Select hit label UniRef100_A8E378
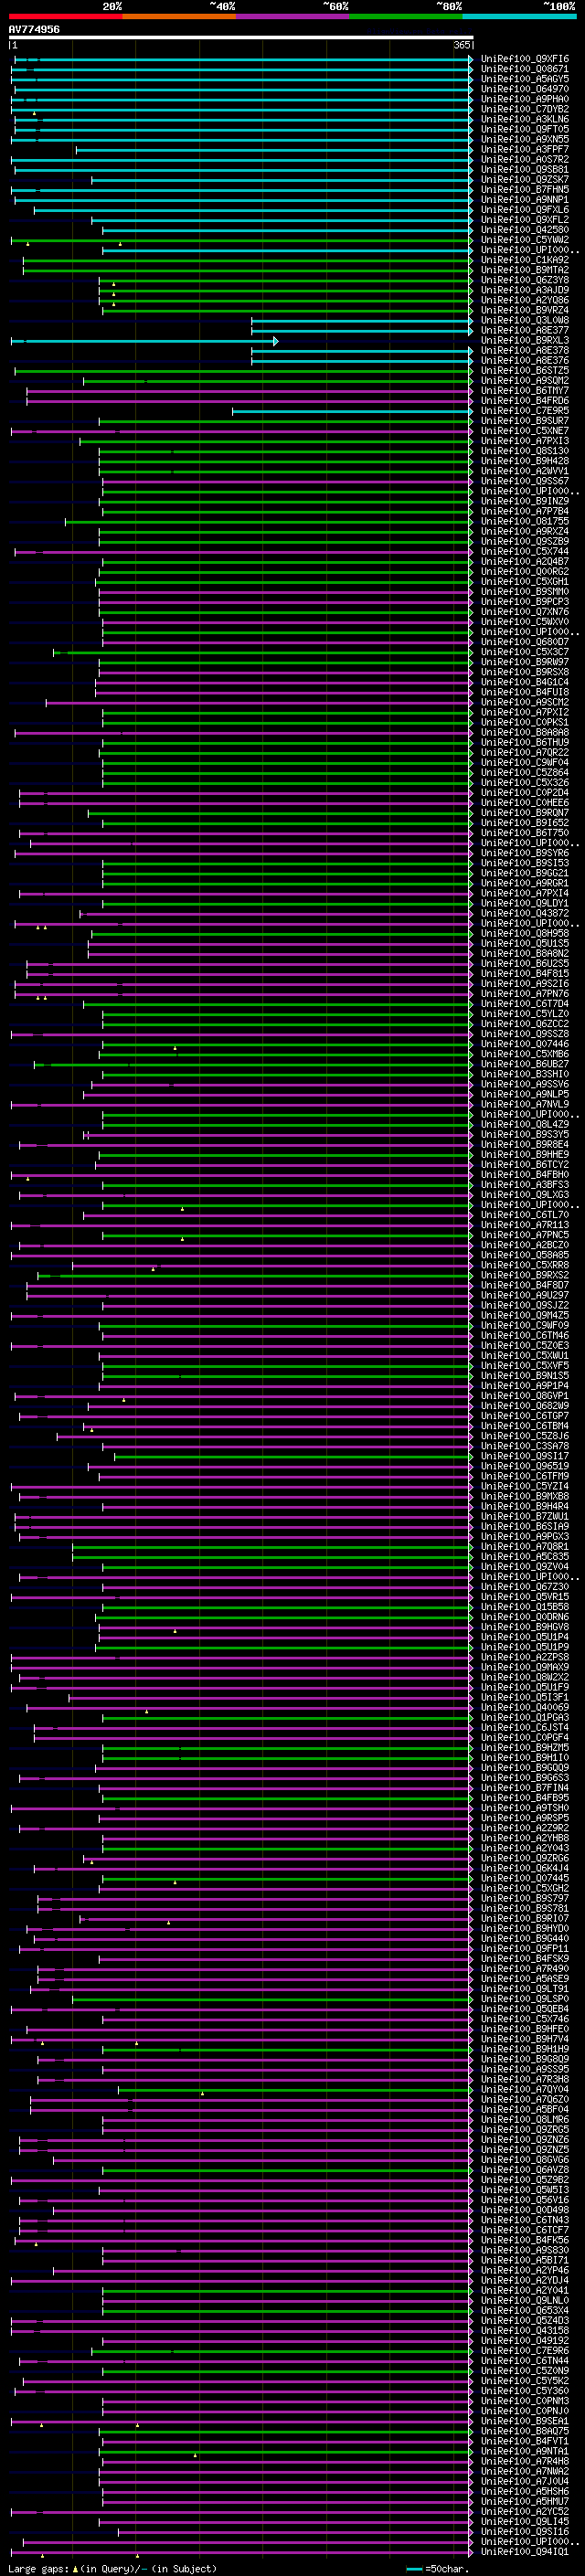Viewport: 585px width, 2576px height. 525,351
